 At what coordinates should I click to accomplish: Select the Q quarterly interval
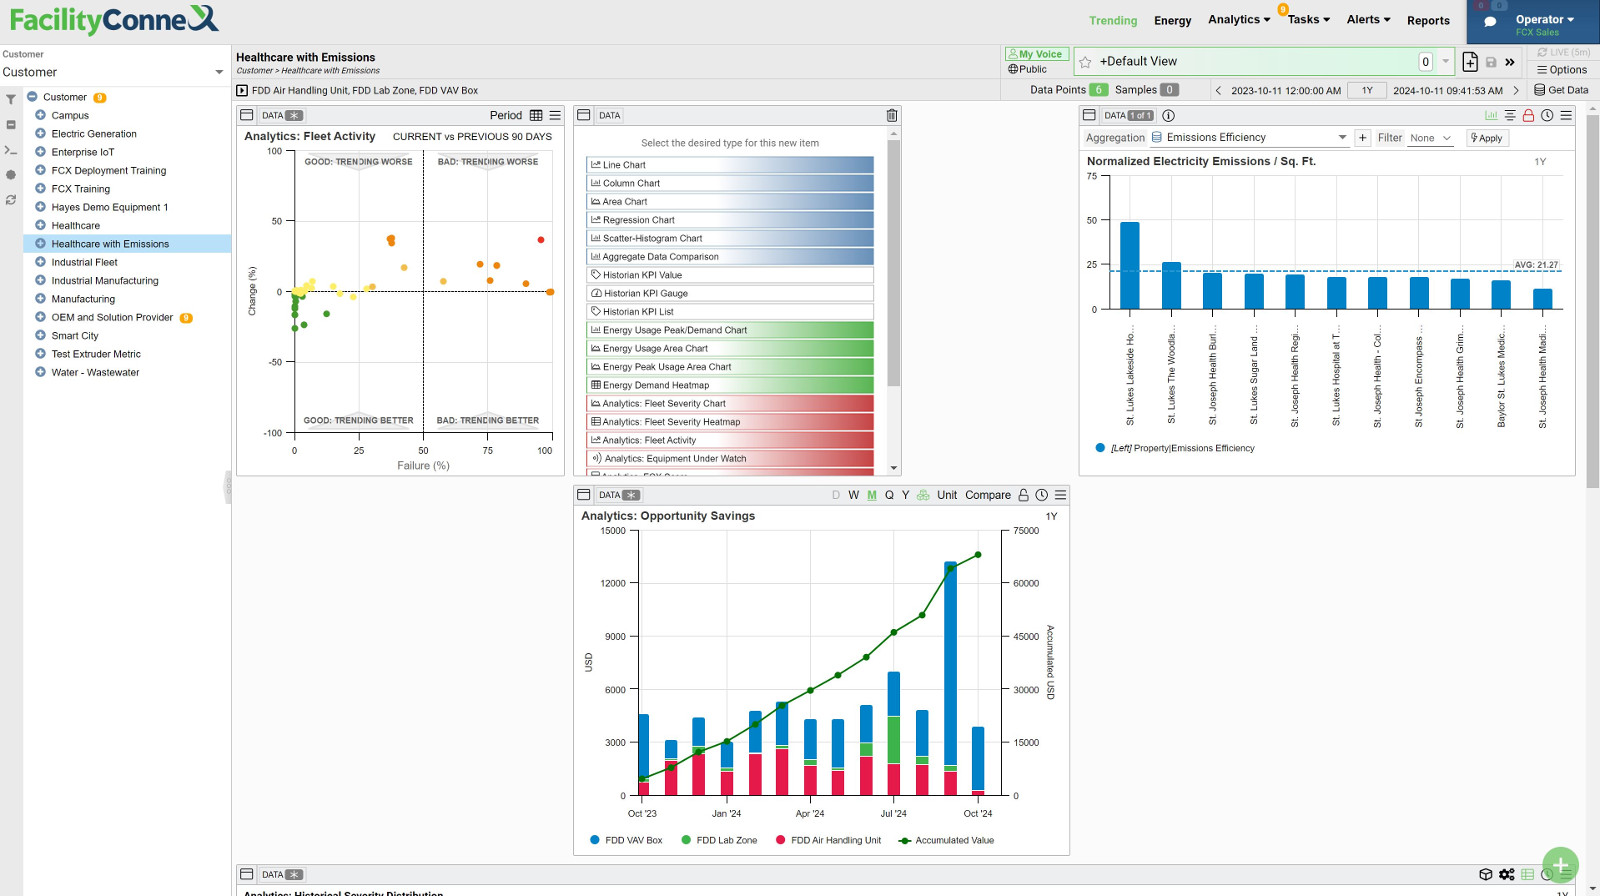click(x=889, y=495)
